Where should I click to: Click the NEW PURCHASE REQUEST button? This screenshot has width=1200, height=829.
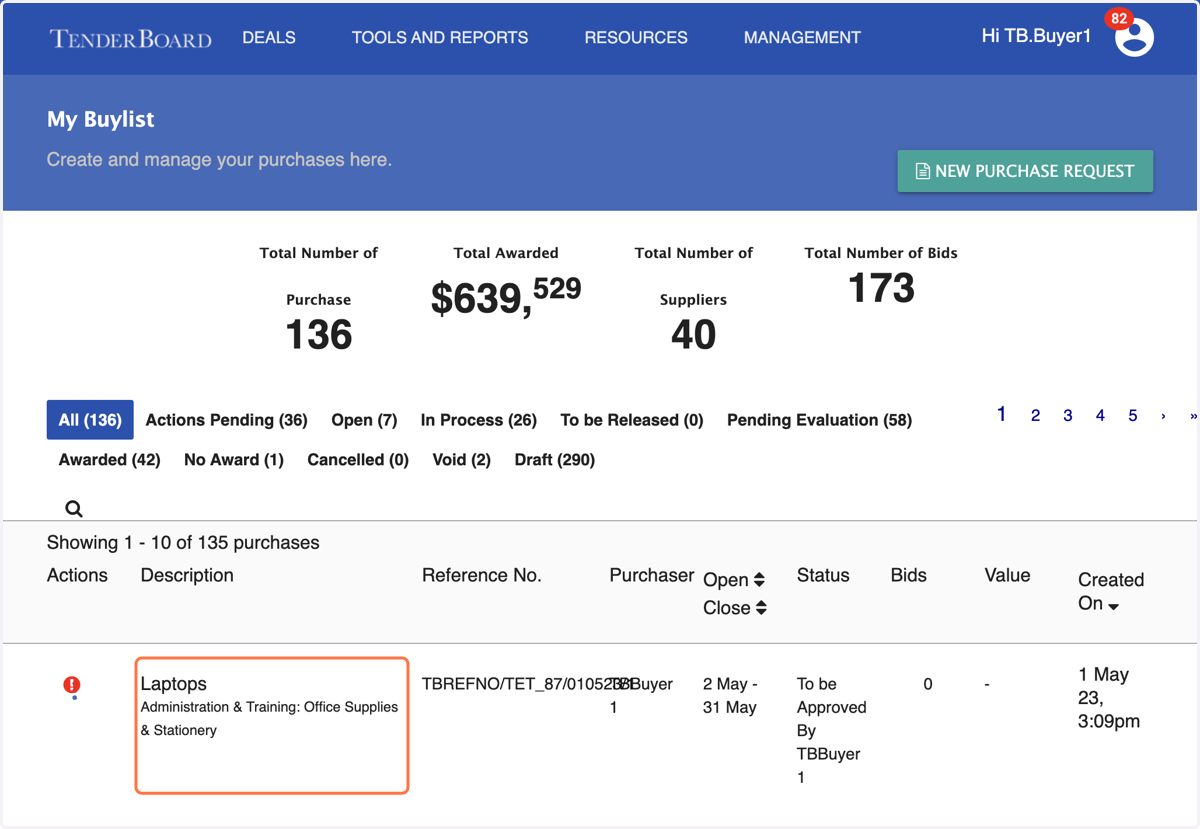(1025, 171)
